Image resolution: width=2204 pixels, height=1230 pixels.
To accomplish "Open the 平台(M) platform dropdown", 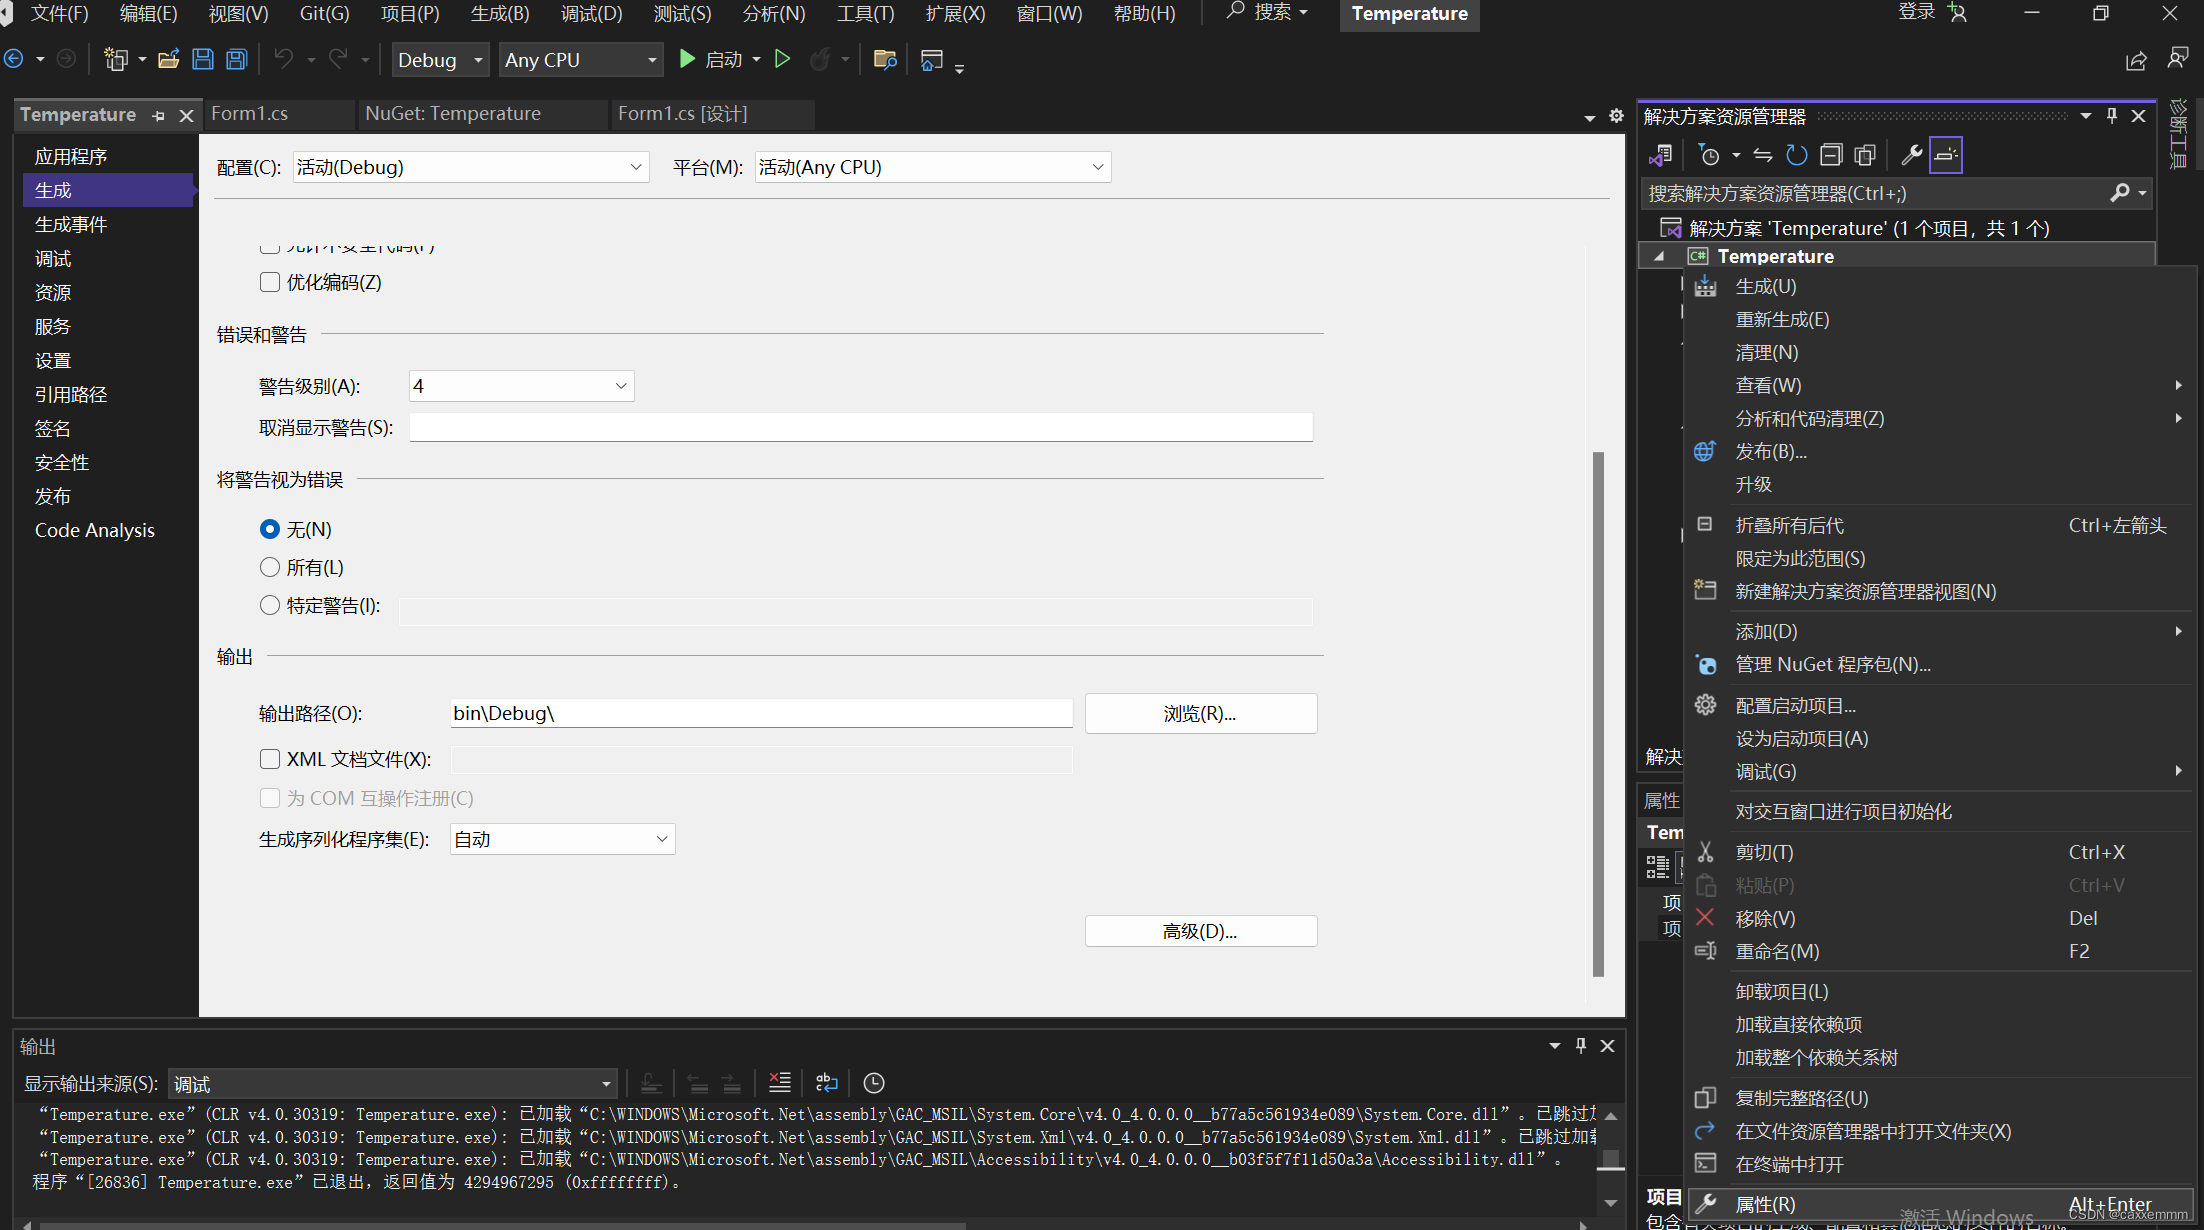I will click(933, 167).
